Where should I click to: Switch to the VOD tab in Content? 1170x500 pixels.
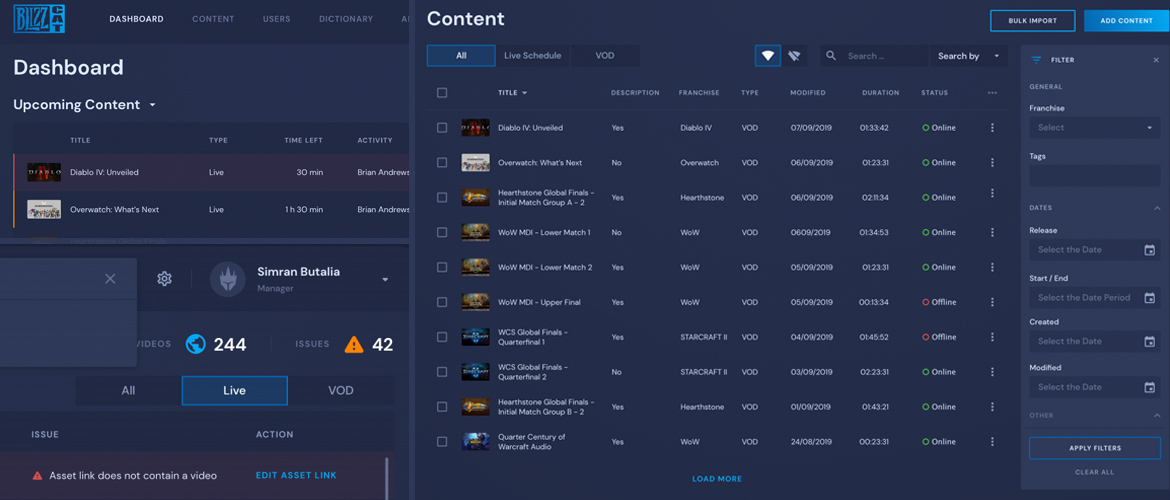coord(605,56)
